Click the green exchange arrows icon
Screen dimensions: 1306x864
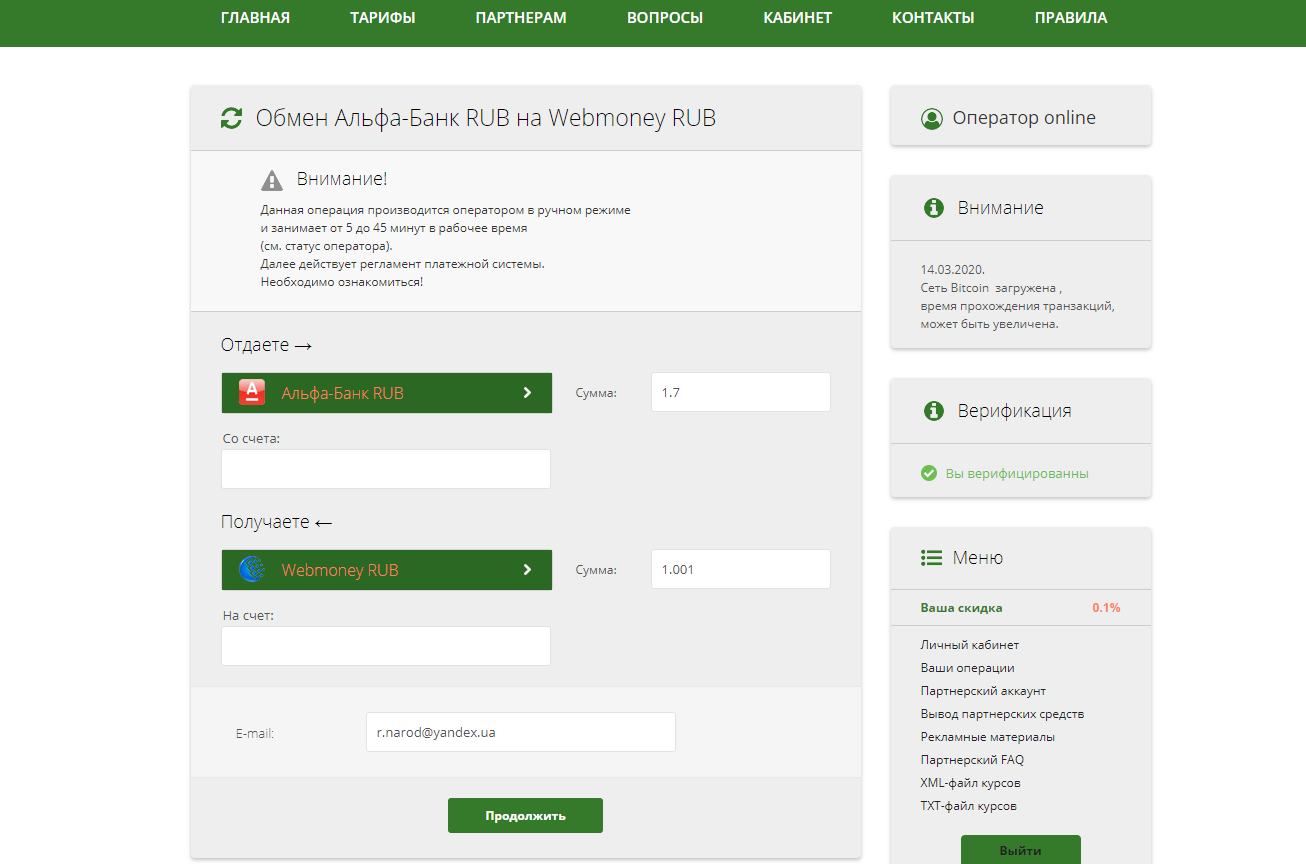pyautogui.click(x=231, y=118)
